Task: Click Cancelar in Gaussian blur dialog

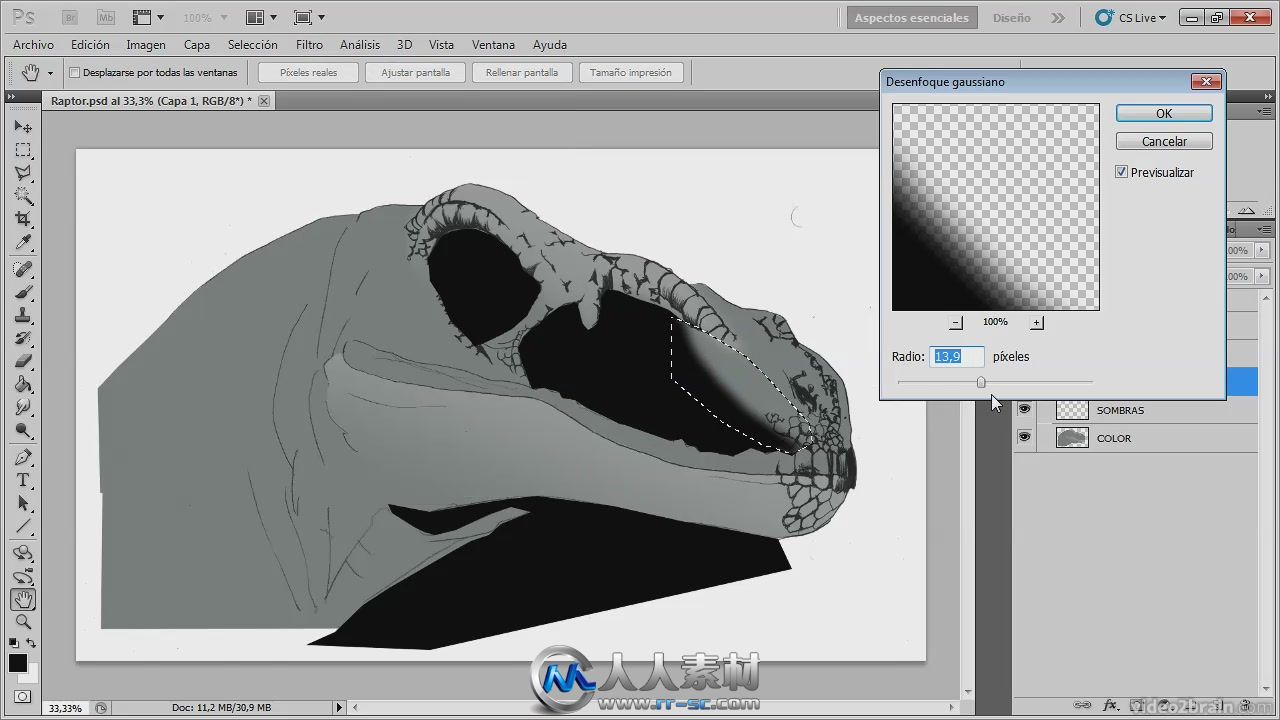Action: [1164, 141]
